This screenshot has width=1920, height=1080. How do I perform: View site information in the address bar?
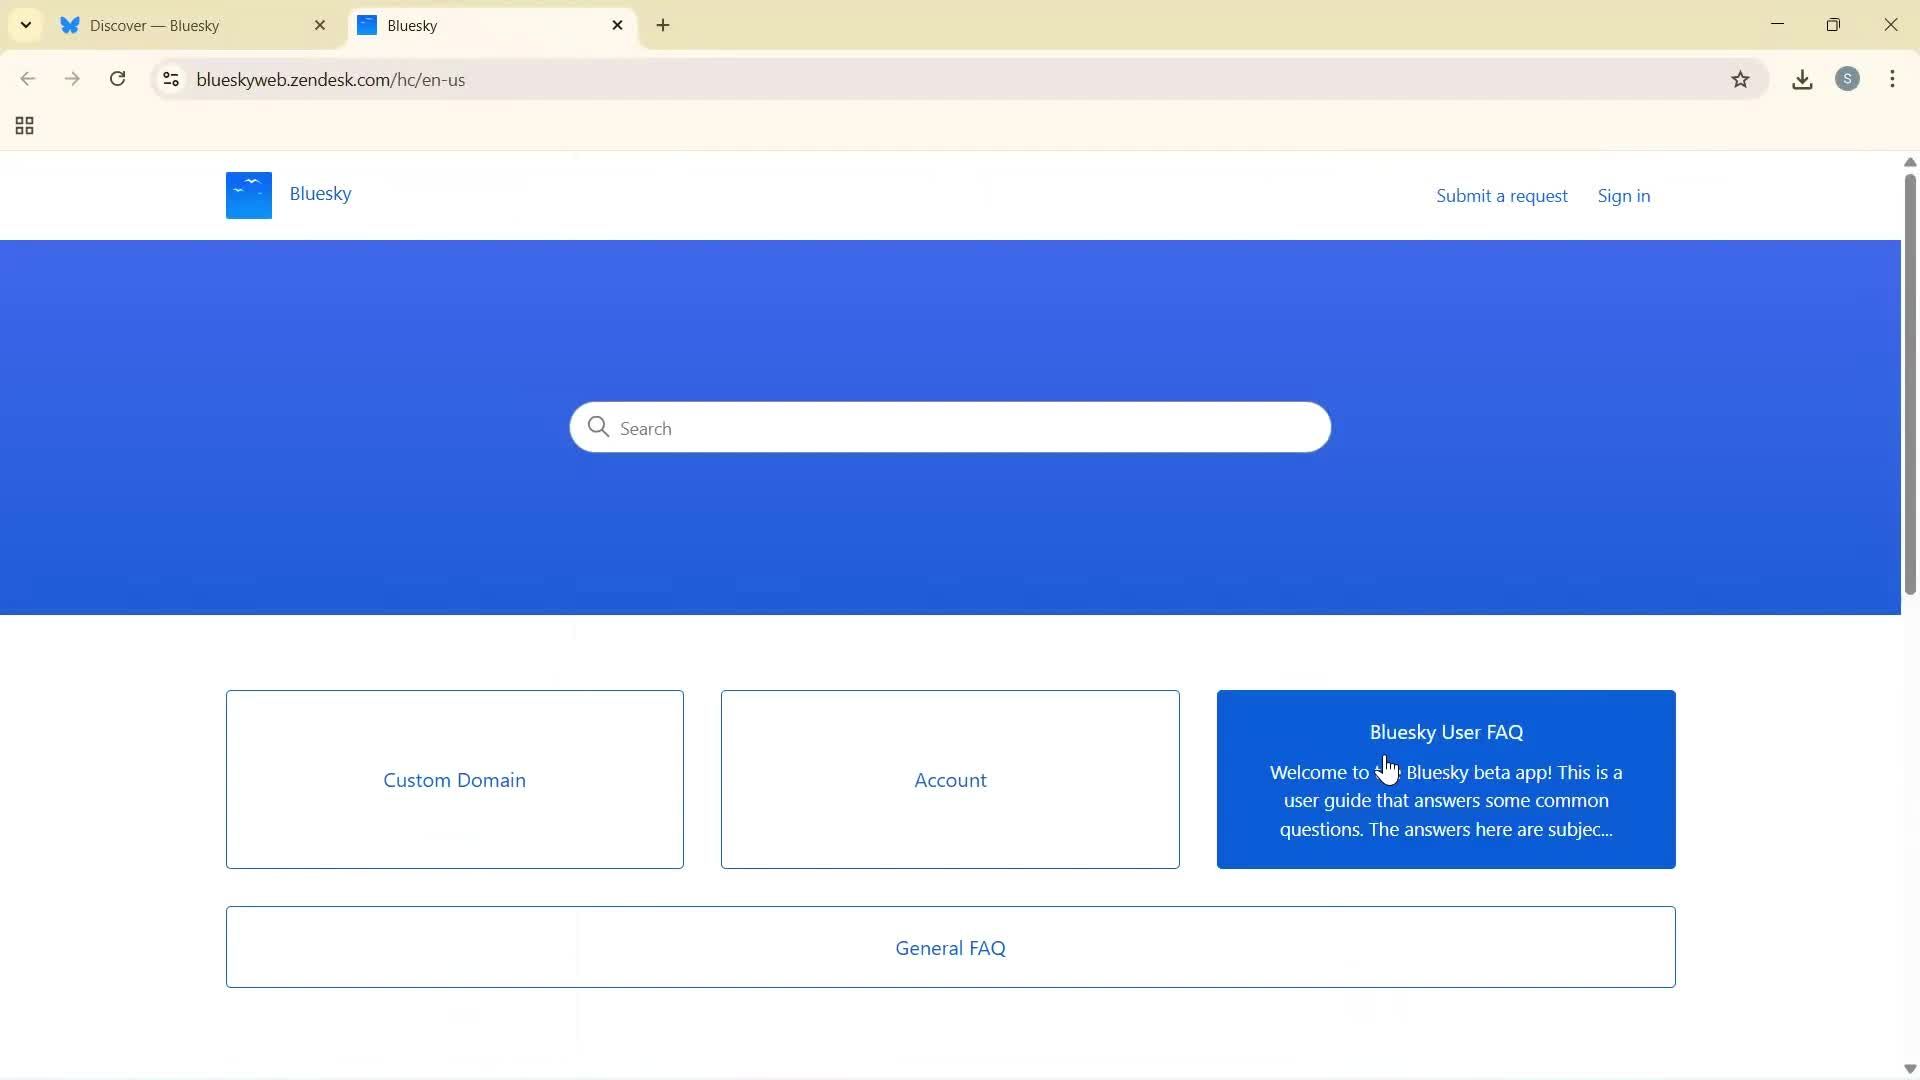click(x=170, y=80)
